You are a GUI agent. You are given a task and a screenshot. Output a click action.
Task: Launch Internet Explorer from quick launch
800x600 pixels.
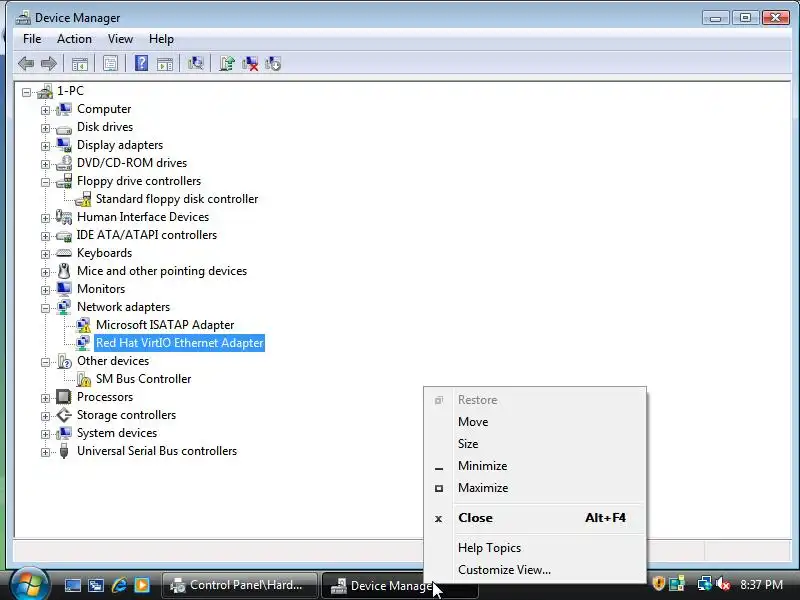[119, 585]
